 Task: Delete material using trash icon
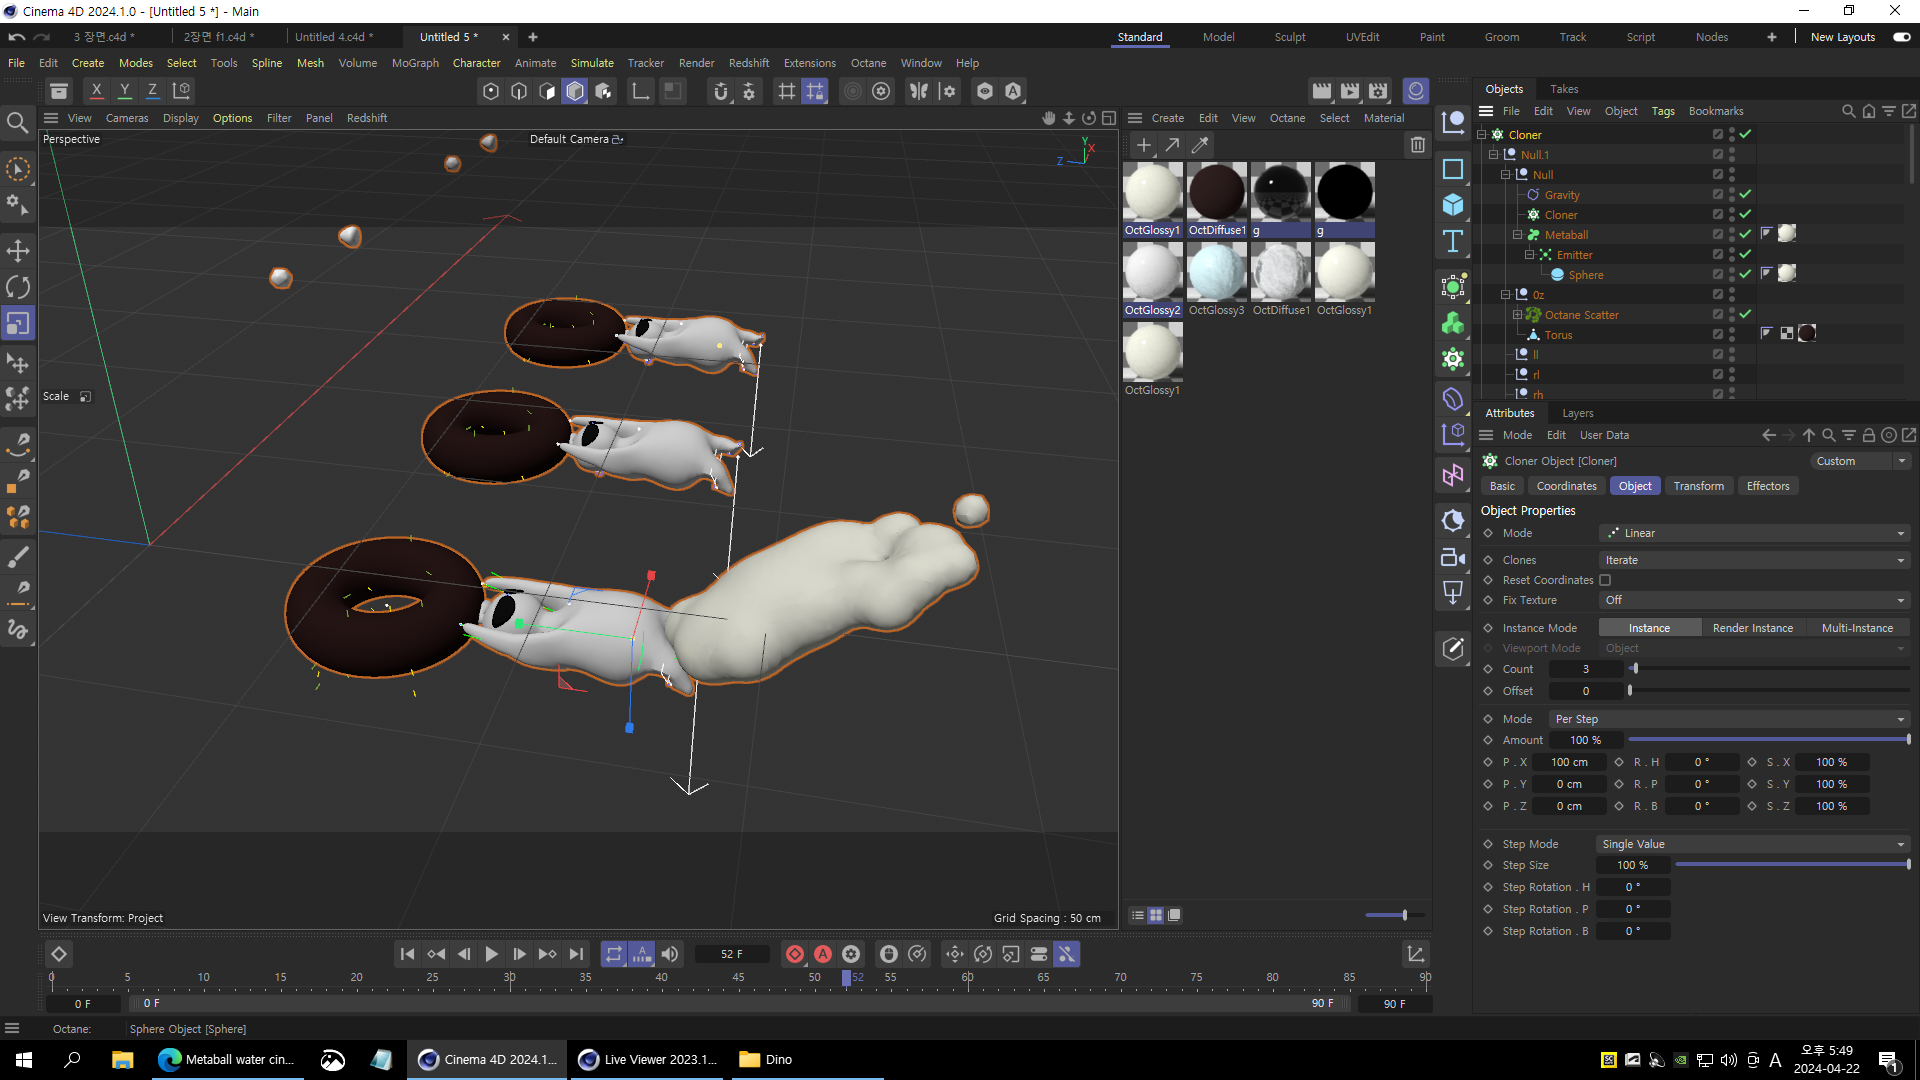[1417, 146]
